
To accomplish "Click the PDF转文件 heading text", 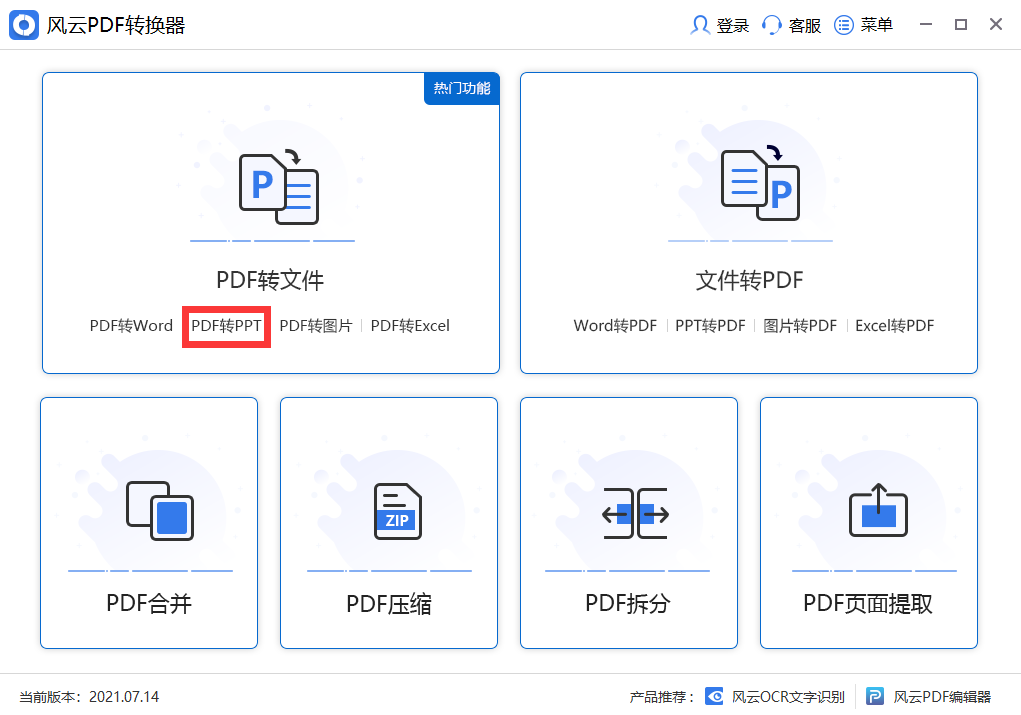I will click(x=270, y=280).
